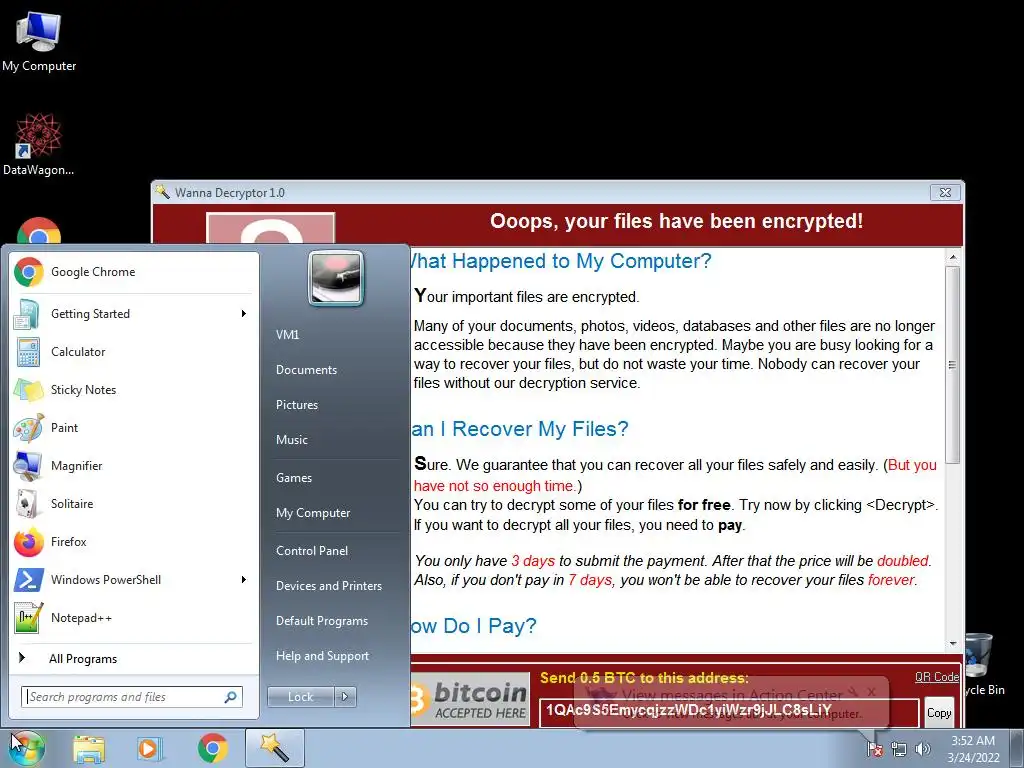Open Pictures from Start menu
1024x768 pixels.
click(297, 405)
